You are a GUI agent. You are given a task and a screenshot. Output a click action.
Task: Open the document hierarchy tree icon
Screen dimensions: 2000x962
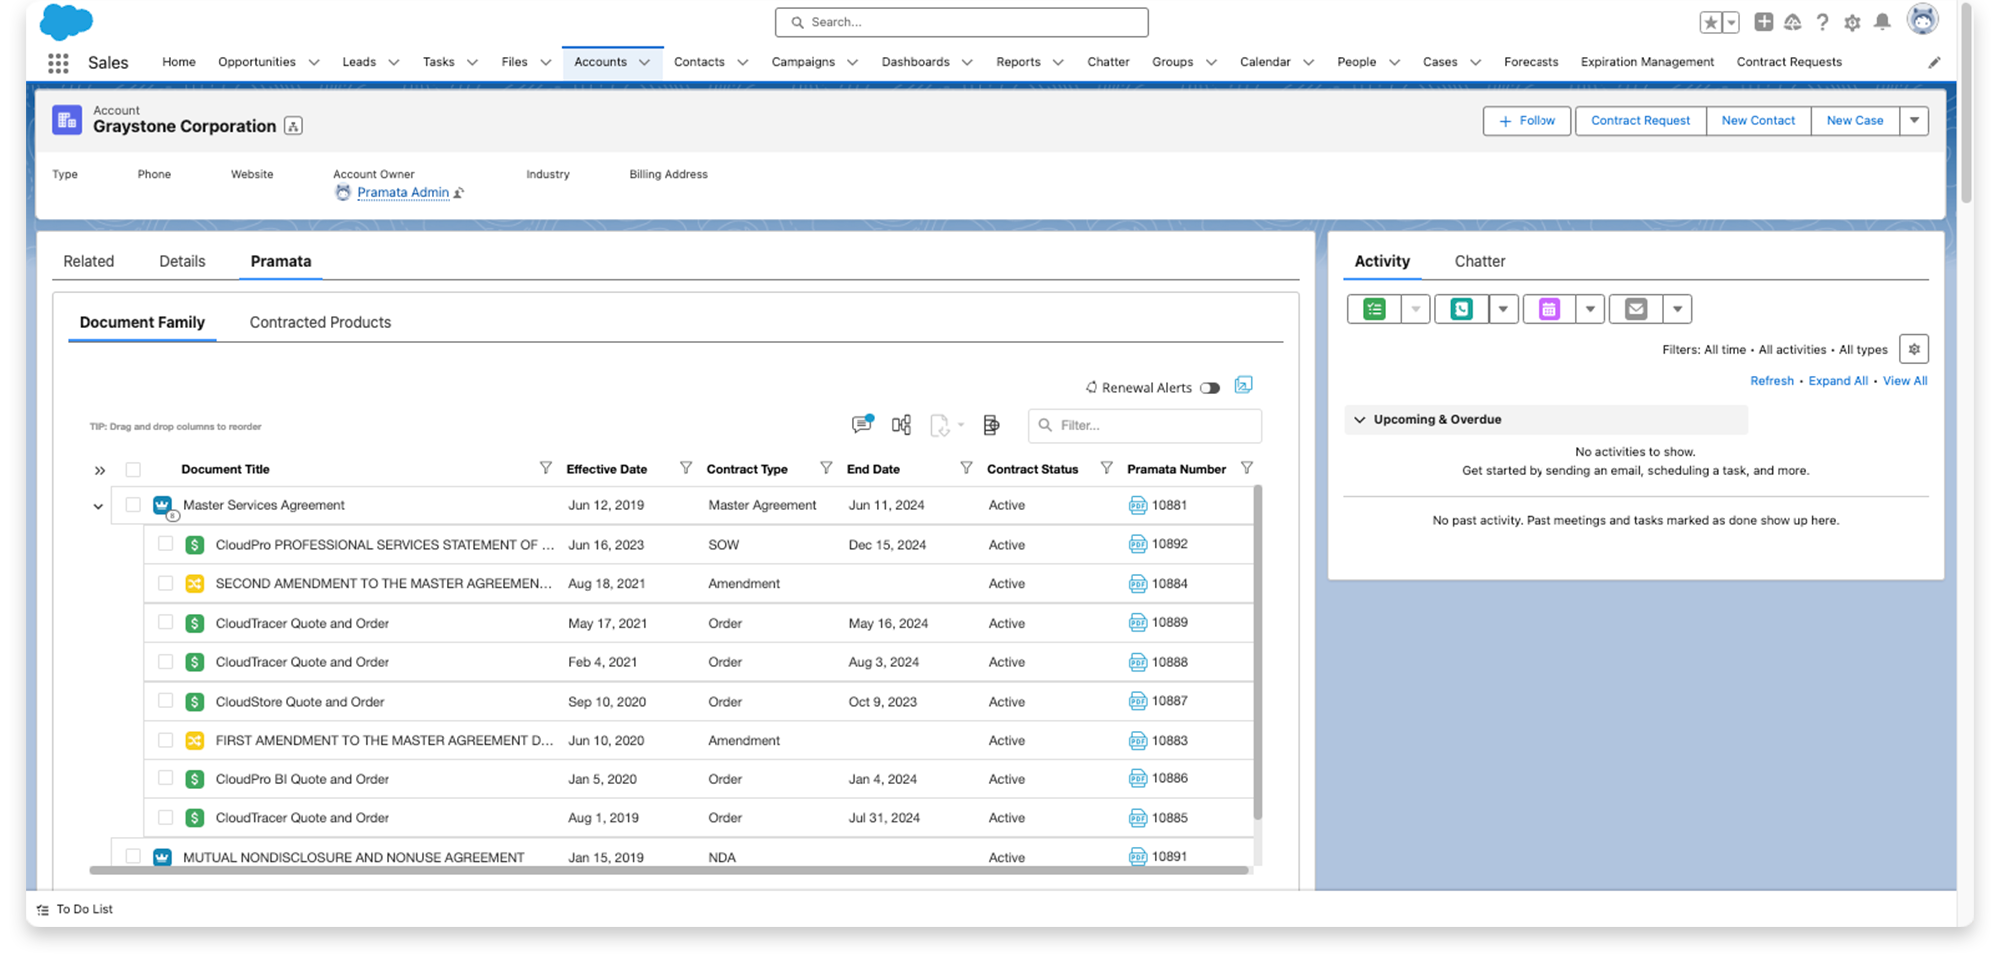point(901,425)
